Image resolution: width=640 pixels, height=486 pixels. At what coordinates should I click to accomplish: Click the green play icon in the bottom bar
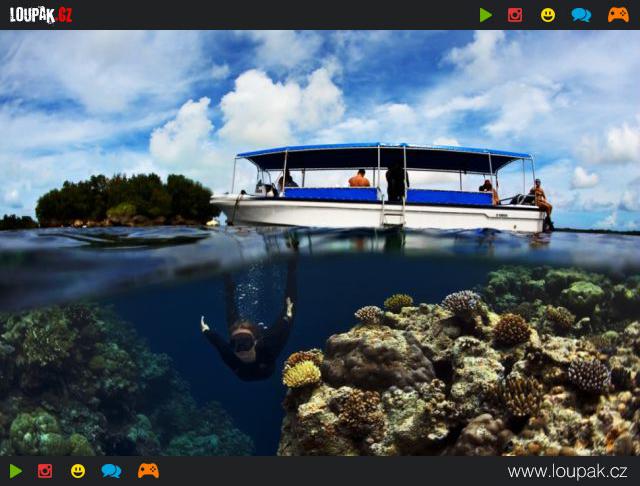(16, 471)
